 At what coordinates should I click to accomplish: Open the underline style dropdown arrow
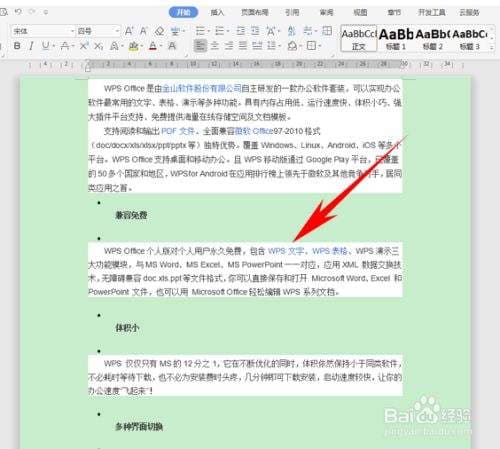[x=54, y=46]
